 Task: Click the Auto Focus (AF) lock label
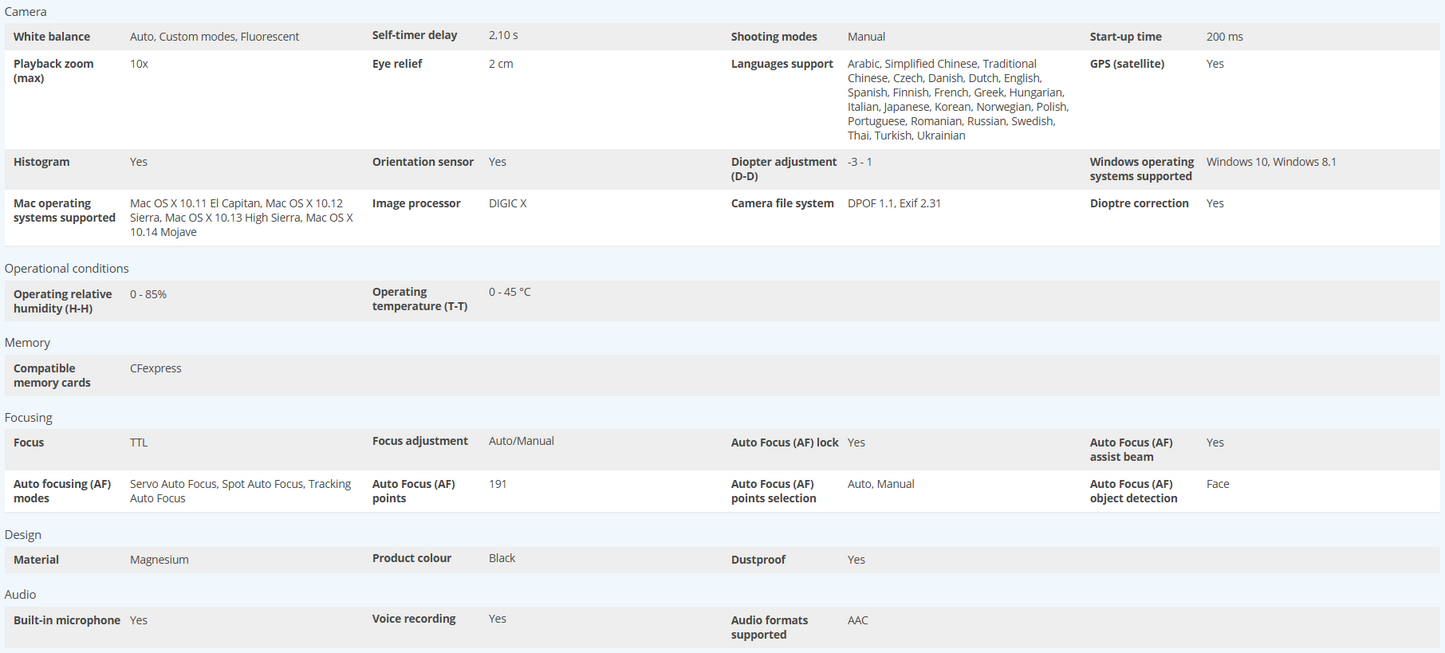tap(784, 443)
